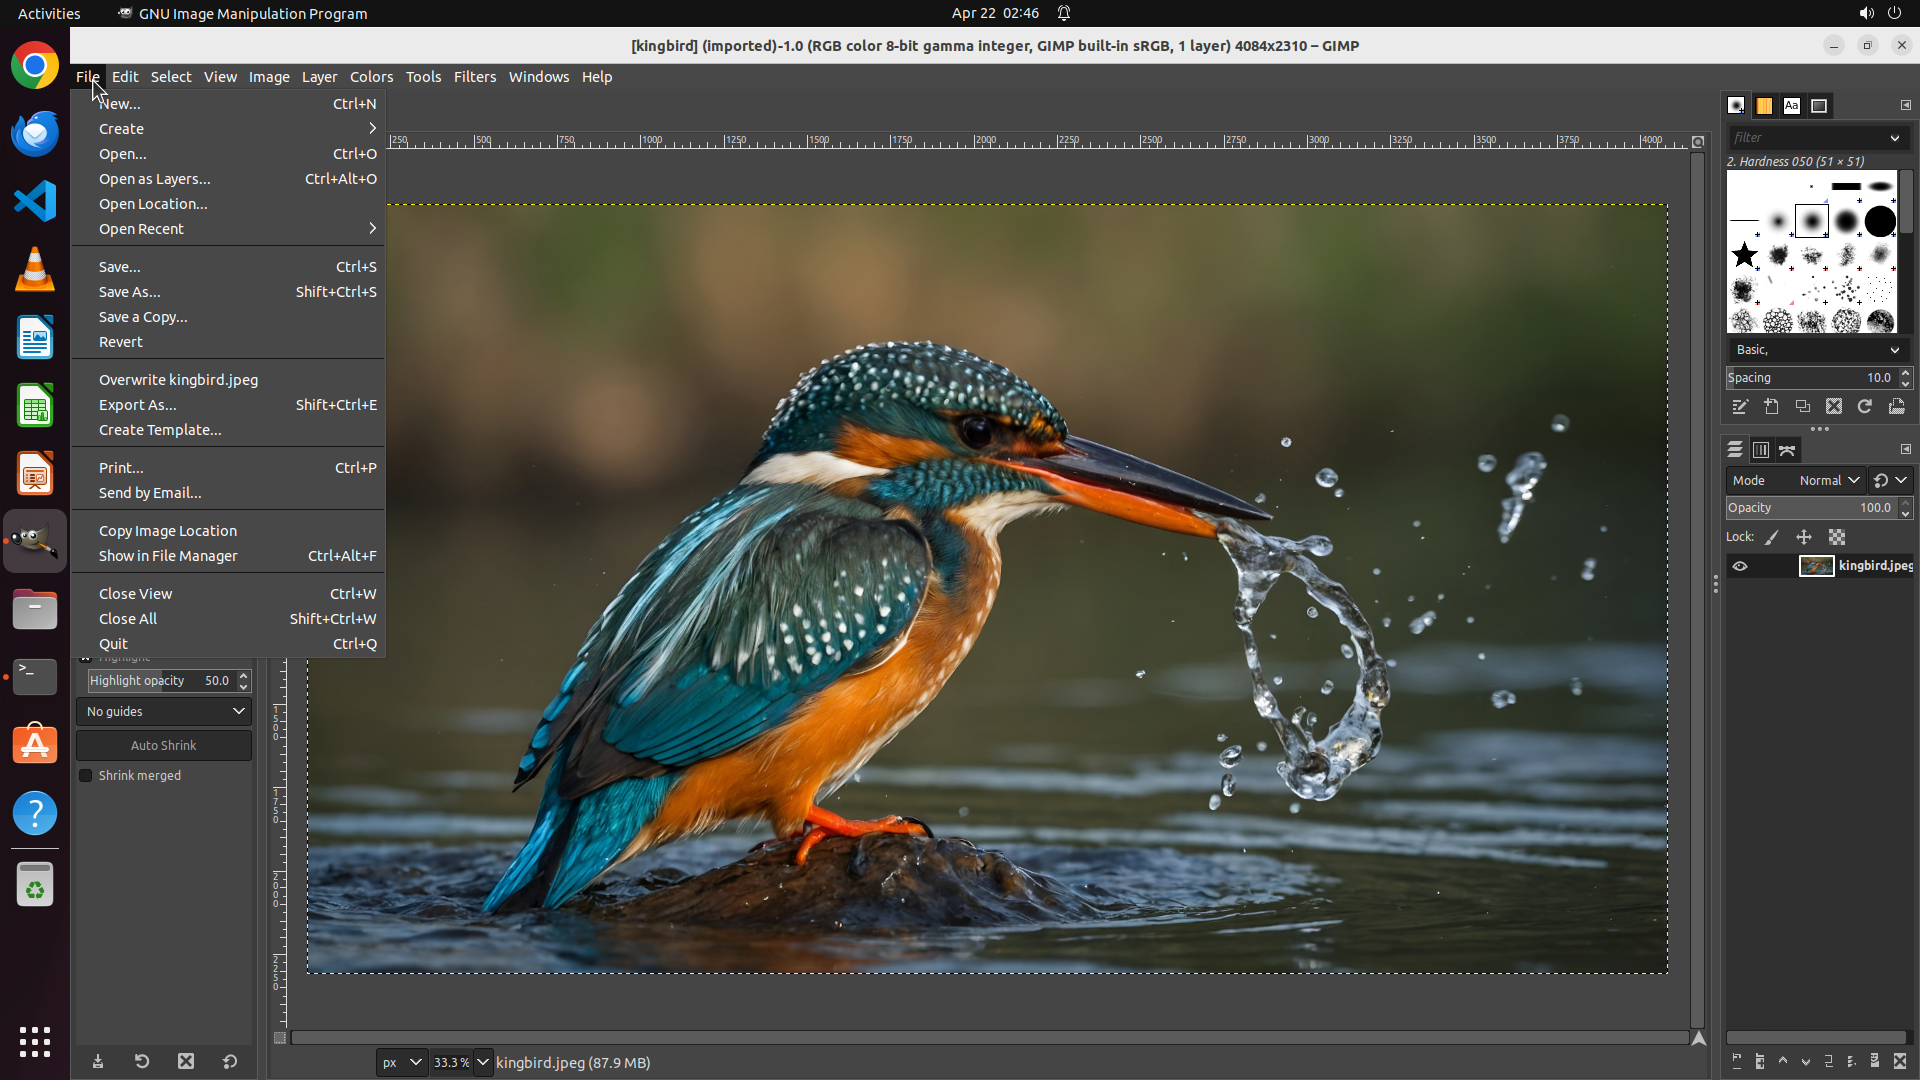Select the black star brush thumbnail
Viewport: 1920px width, 1080px height.
click(x=1745, y=255)
